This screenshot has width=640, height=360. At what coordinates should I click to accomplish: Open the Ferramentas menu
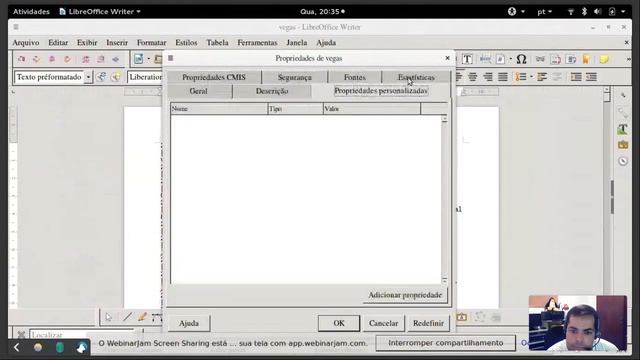(257, 42)
